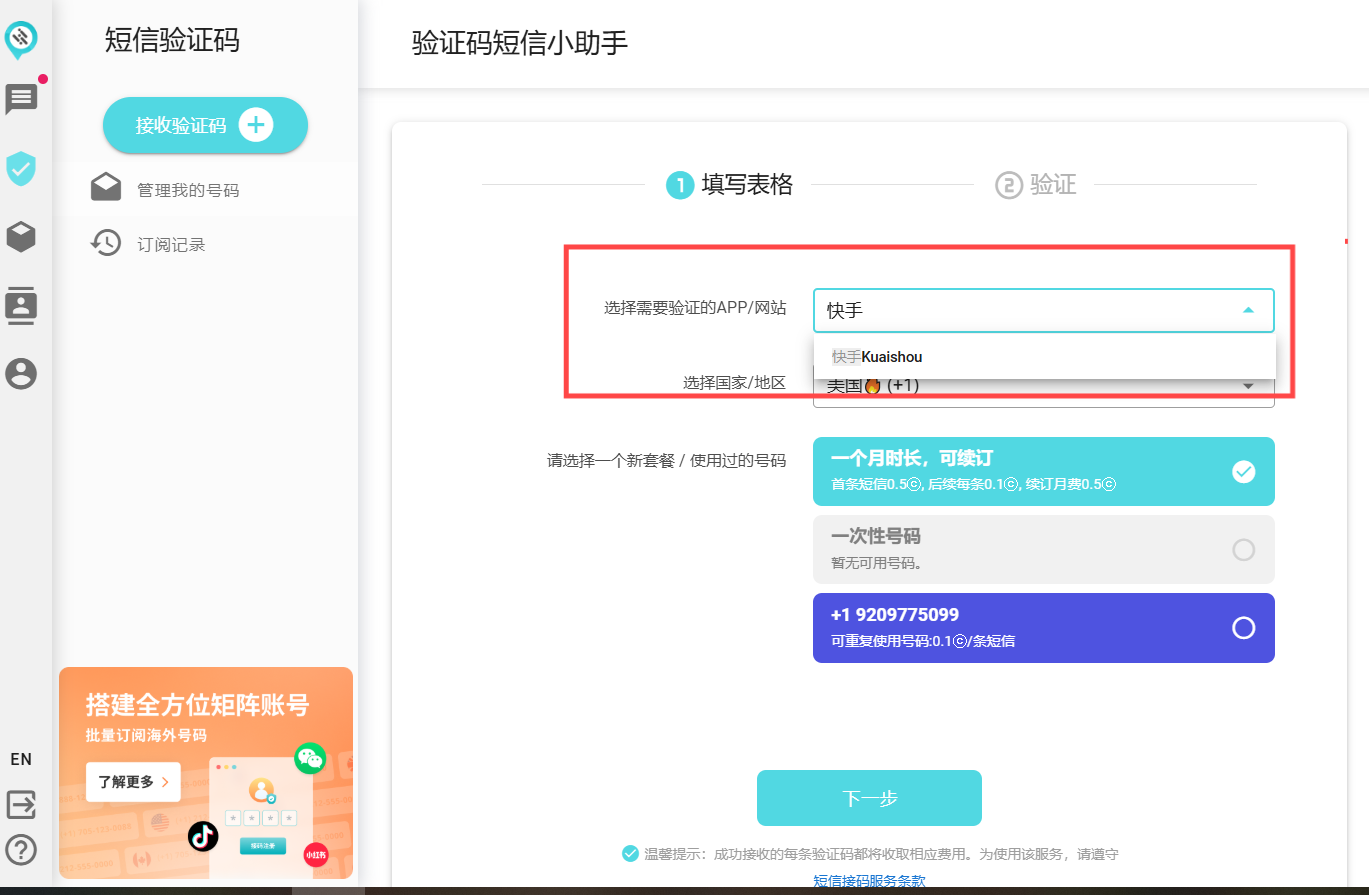The width and height of the screenshot is (1369, 895).
Task: Select the 一次性号码 plan option
Action: coord(1044,549)
